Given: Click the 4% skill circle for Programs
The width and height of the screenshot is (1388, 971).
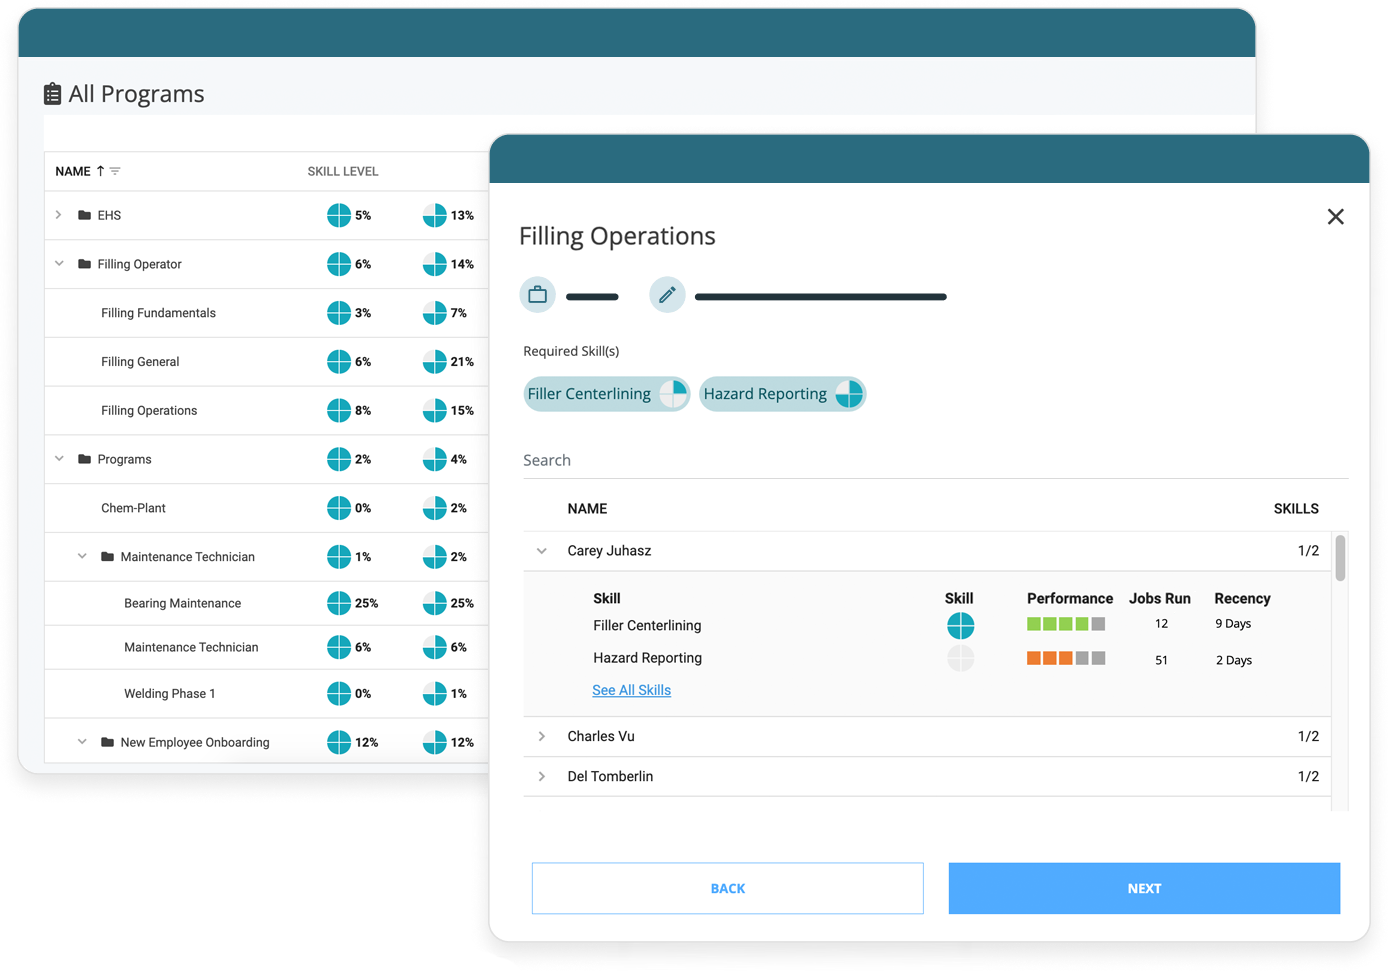Looking at the screenshot, I should coord(434,459).
